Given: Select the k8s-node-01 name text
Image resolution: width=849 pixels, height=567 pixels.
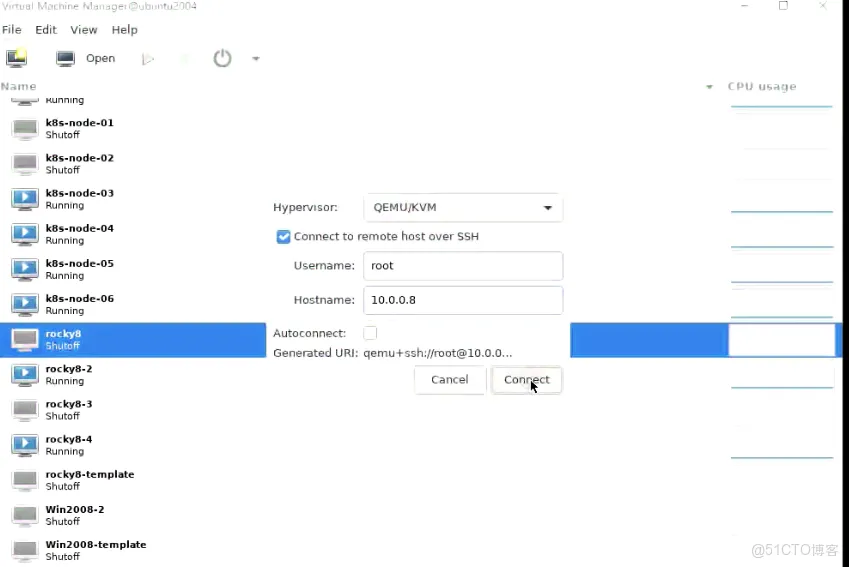Looking at the screenshot, I should click(x=80, y=123).
